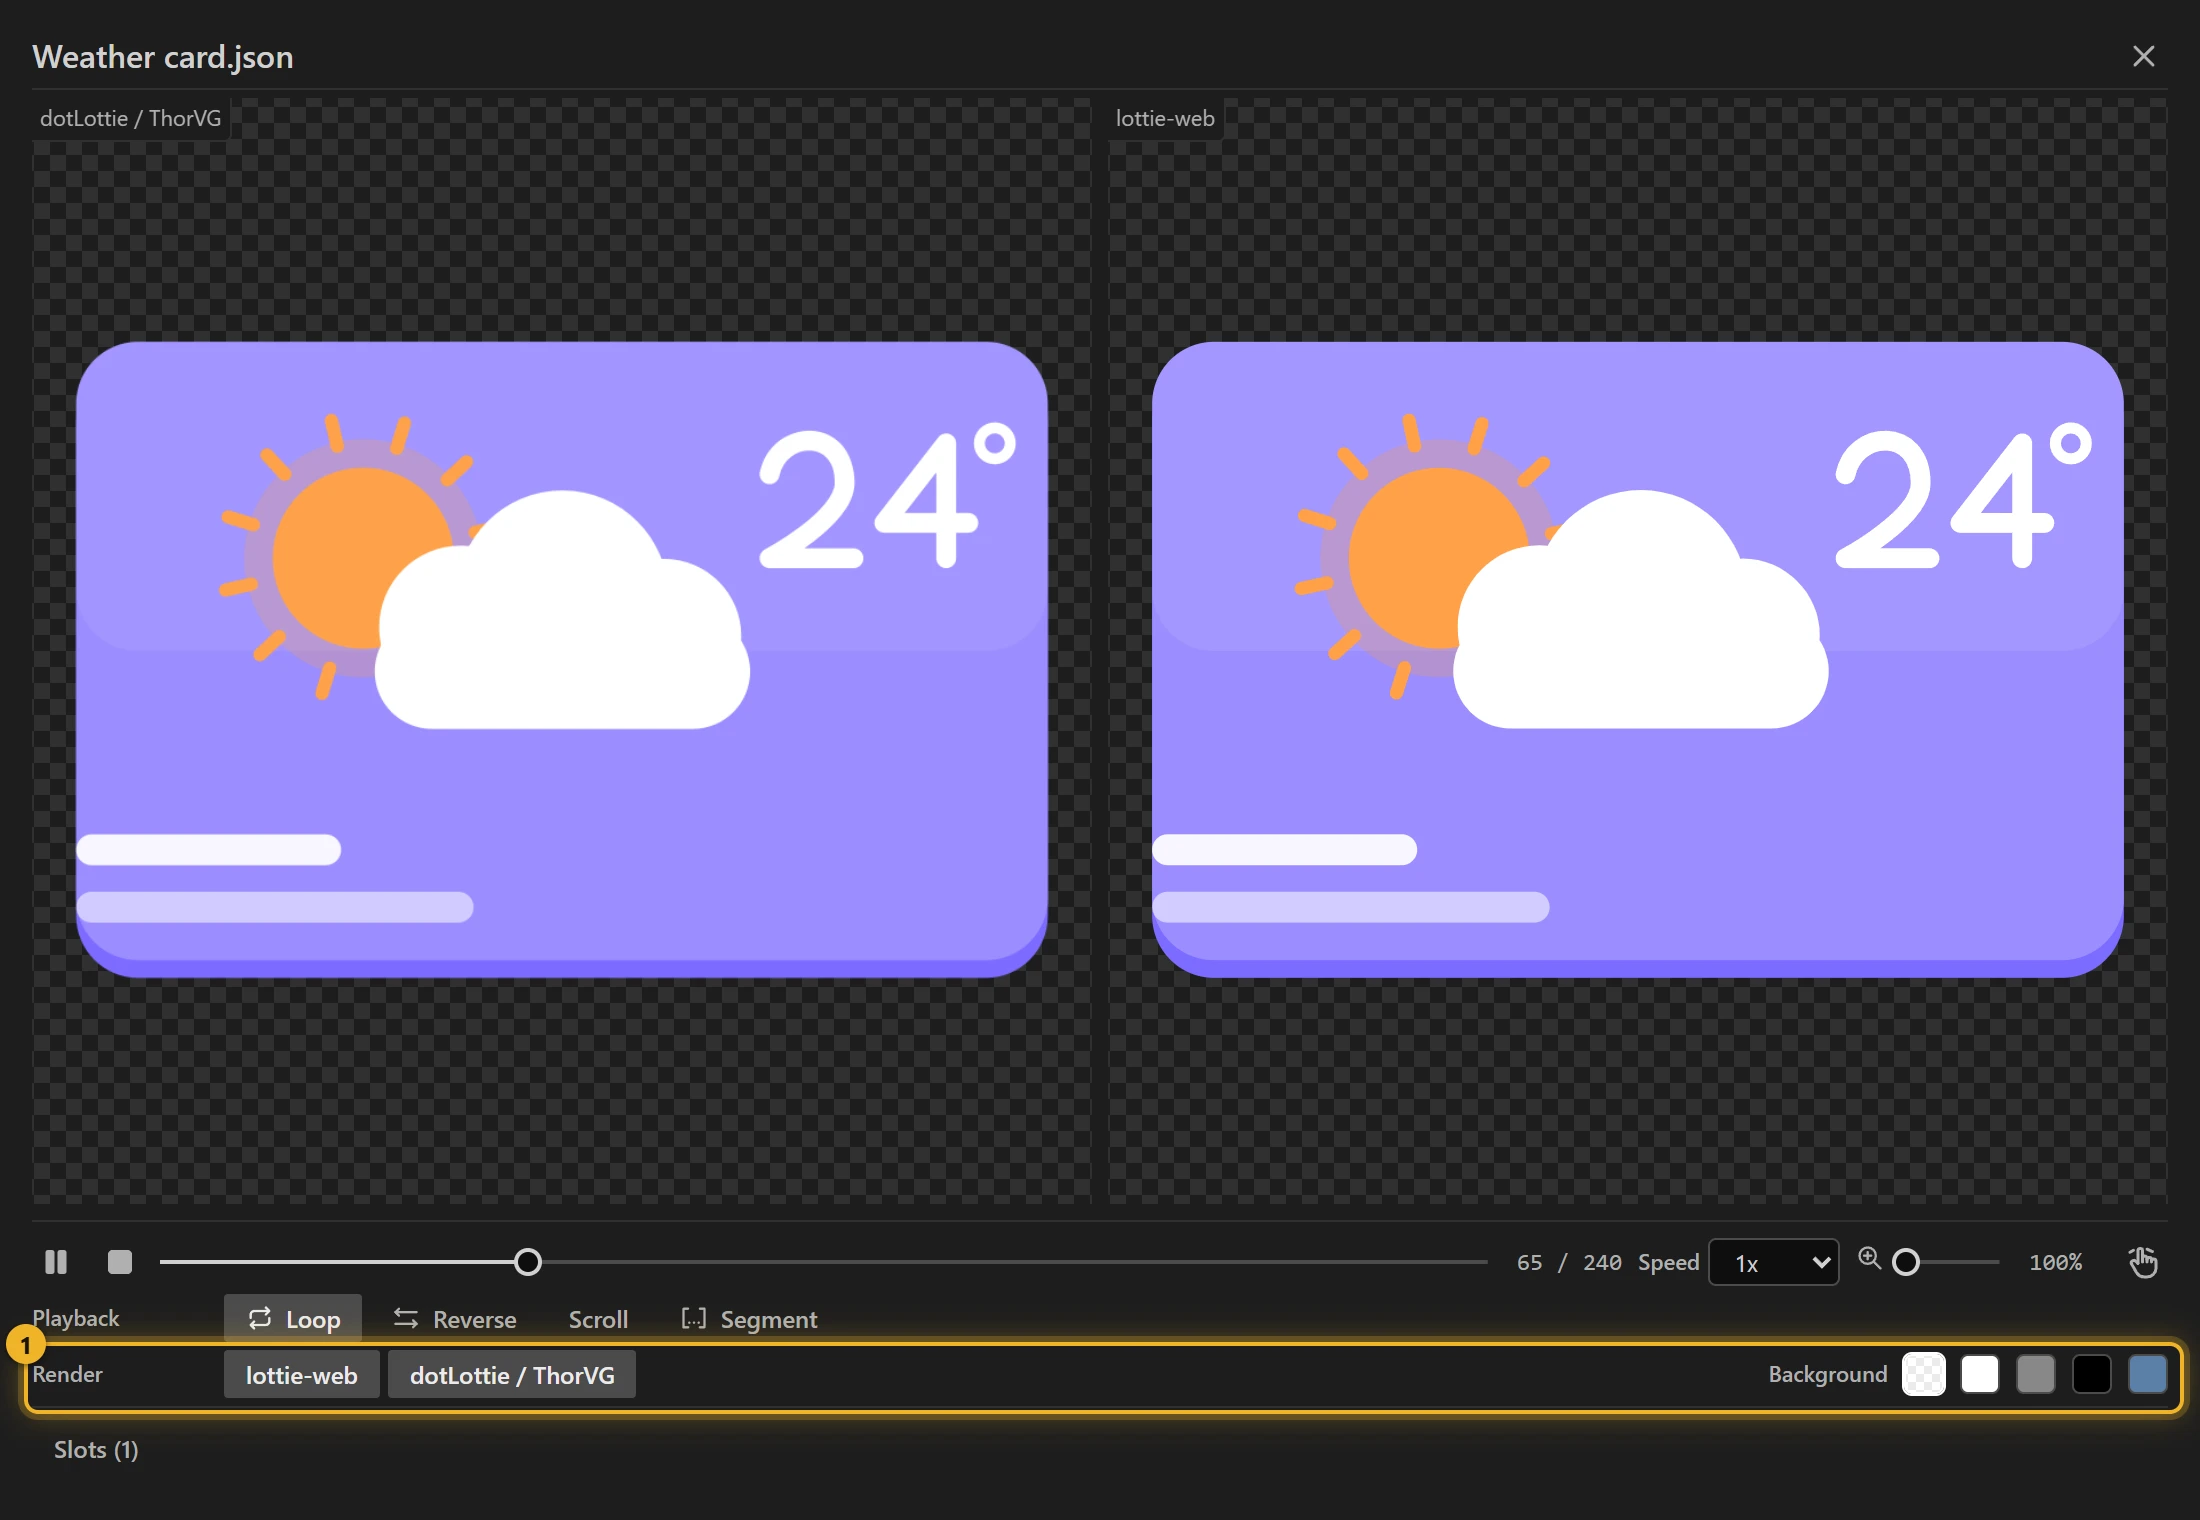
Task: Toggle the lottie-web renderer button
Action: (x=301, y=1374)
